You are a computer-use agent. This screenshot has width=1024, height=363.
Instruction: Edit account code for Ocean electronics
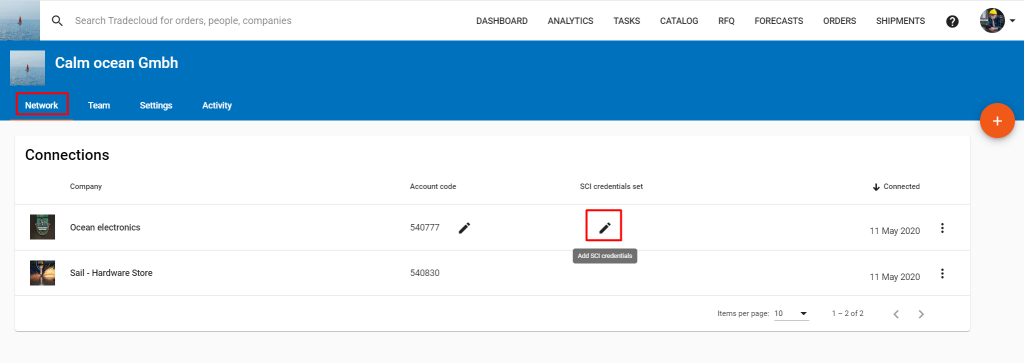click(x=464, y=228)
